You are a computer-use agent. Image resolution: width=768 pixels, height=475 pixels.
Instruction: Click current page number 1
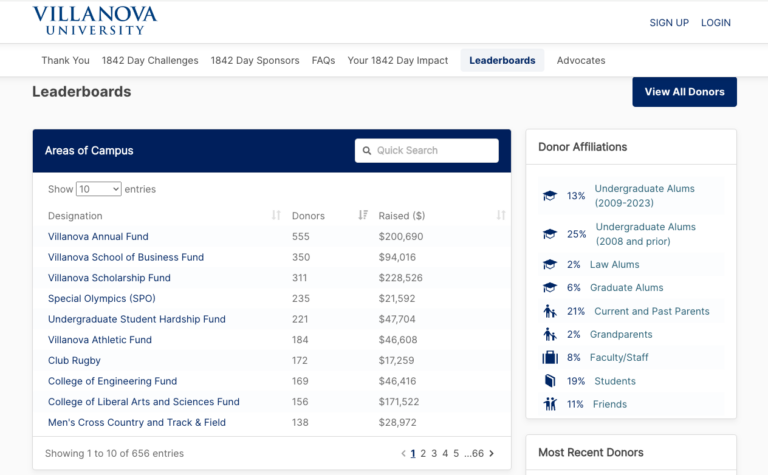[413, 453]
